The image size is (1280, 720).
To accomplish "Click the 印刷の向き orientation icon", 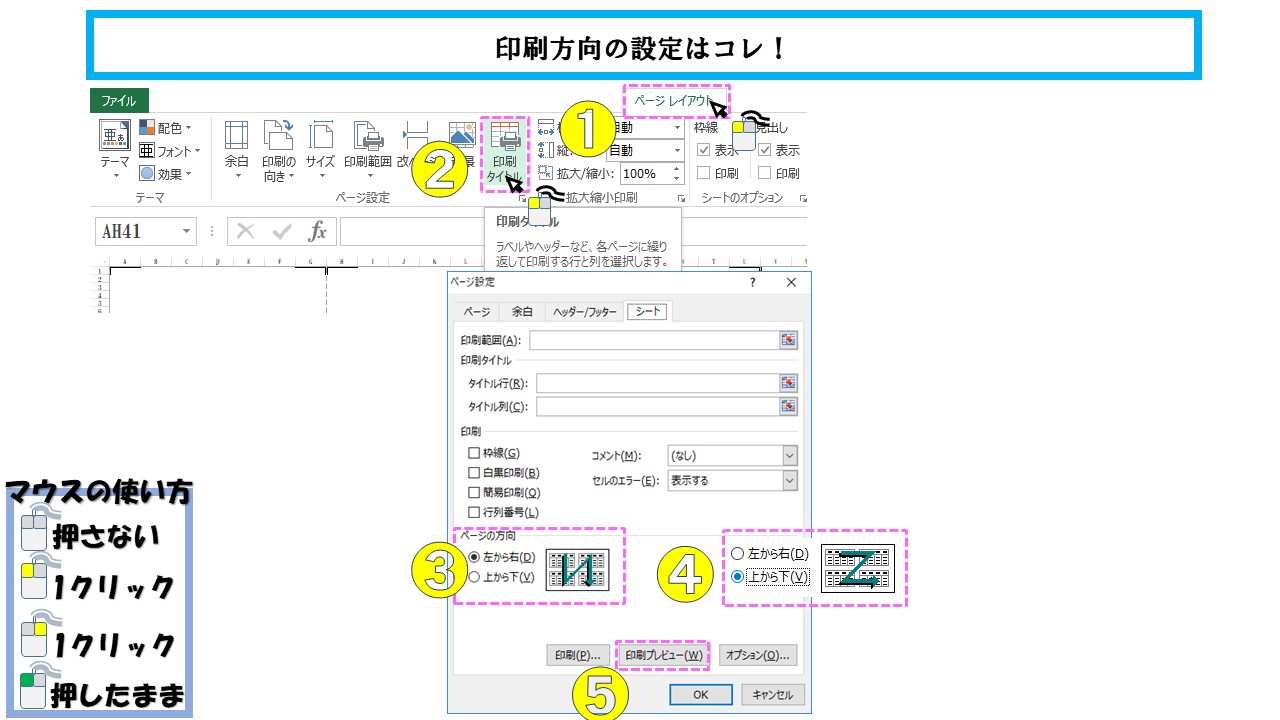I will tap(279, 136).
